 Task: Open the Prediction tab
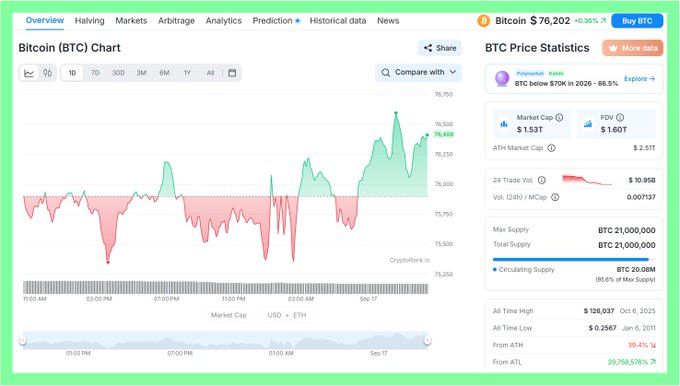coord(272,20)
